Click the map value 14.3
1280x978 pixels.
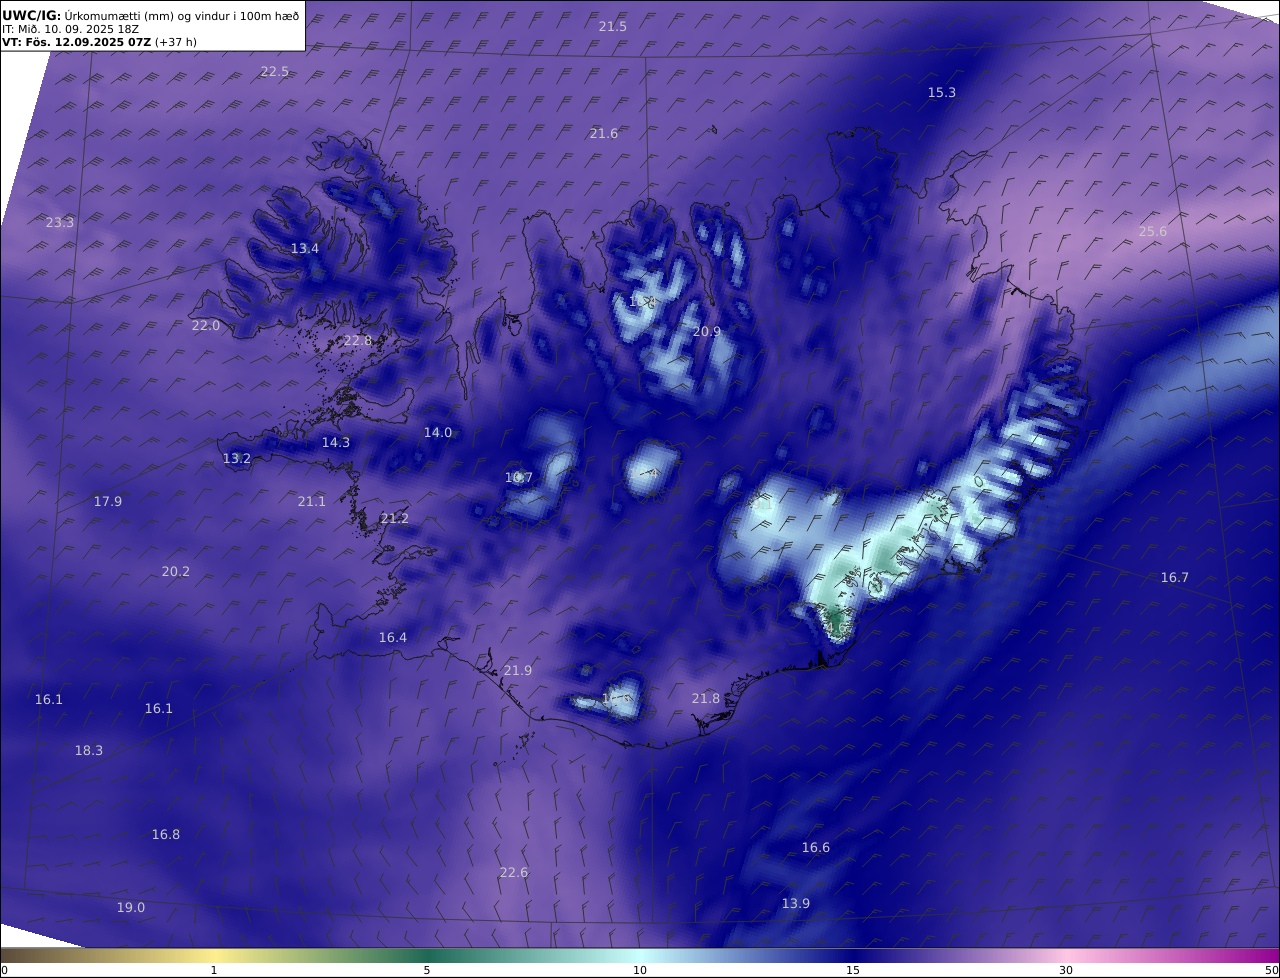[336, 442]
